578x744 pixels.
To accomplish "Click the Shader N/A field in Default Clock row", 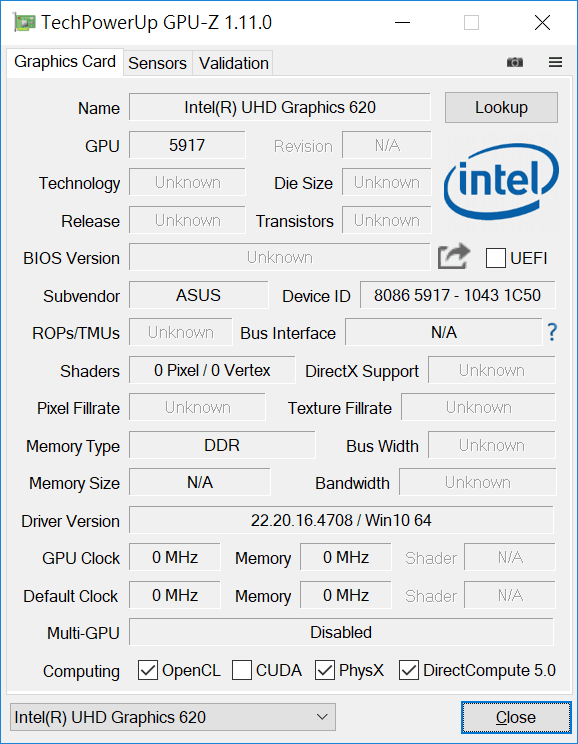I will [x=510, y=595].
